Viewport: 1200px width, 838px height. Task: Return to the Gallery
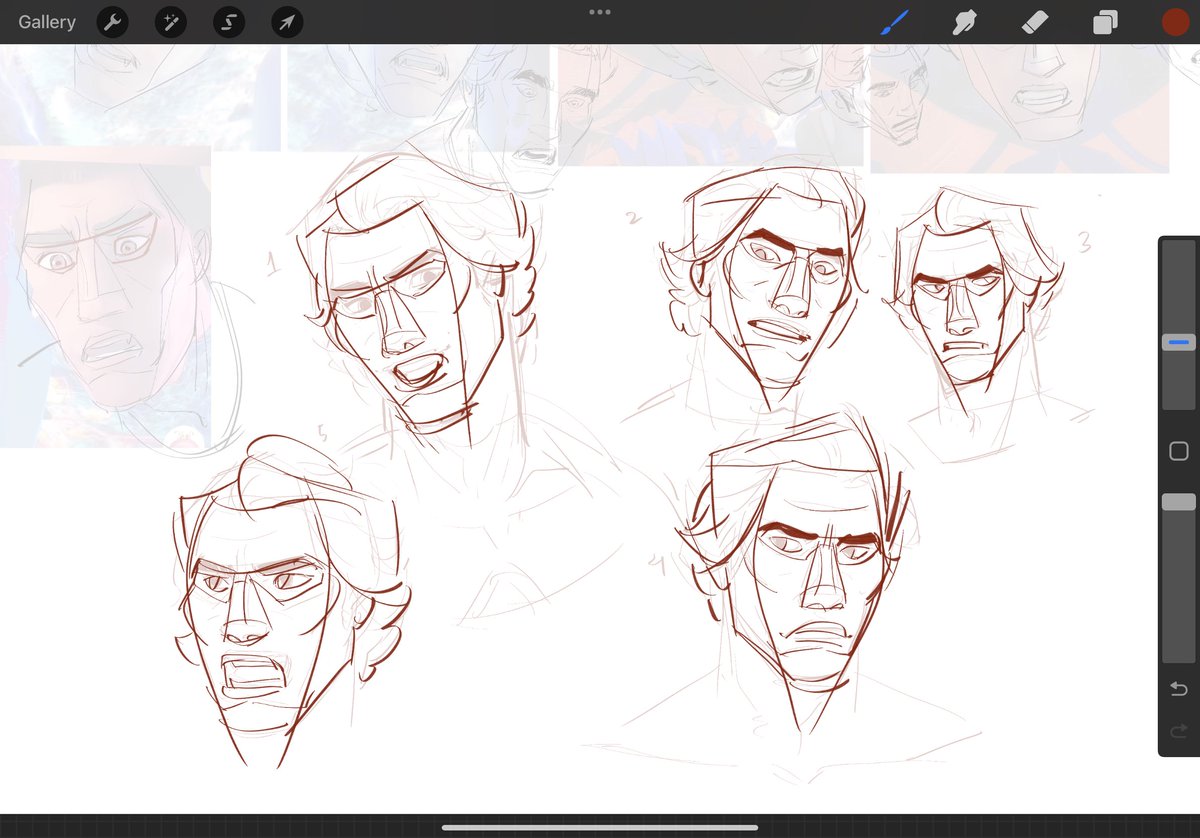47,22
